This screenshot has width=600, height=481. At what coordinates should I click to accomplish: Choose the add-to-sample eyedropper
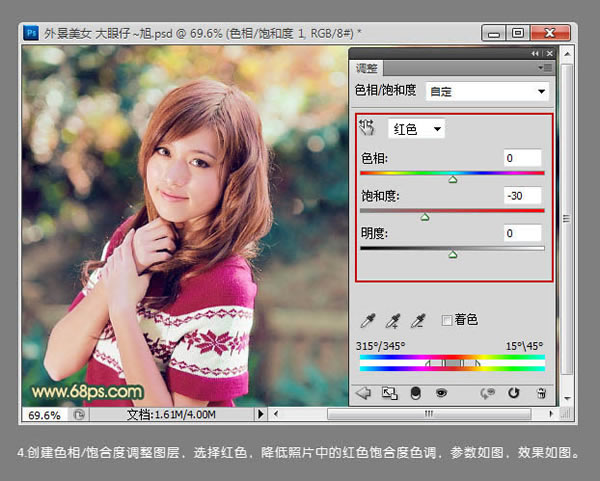393,321
